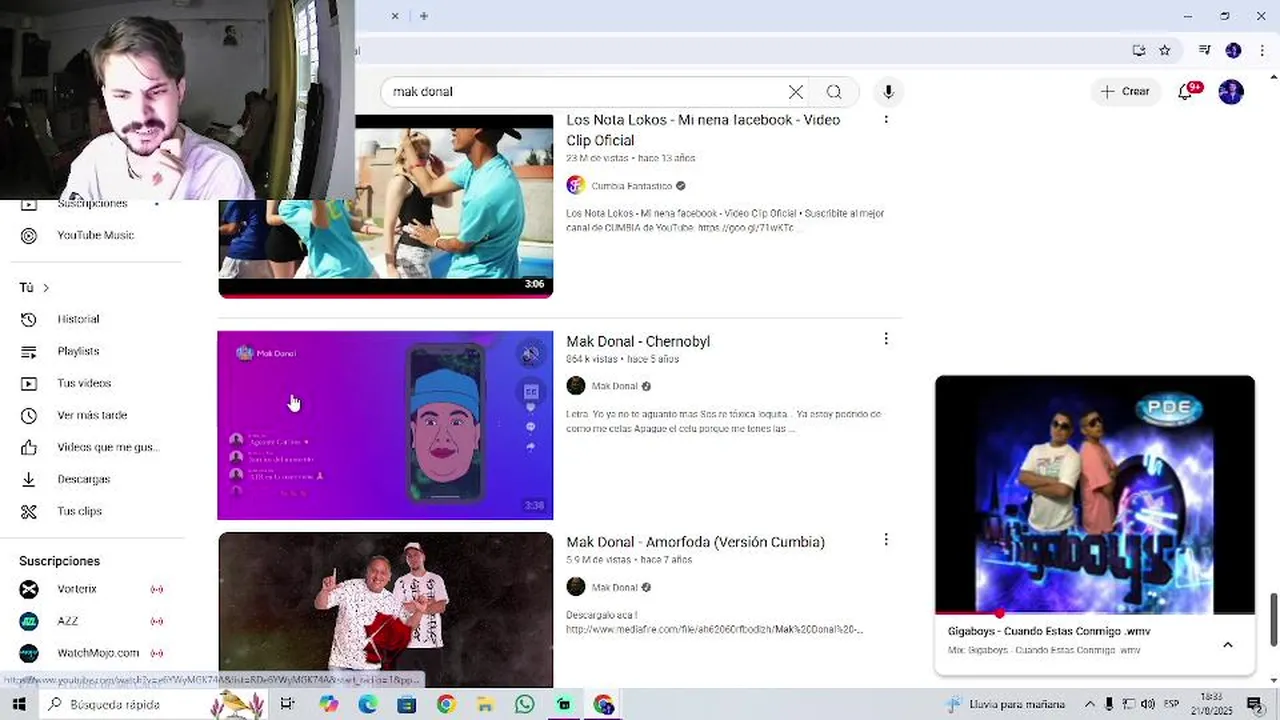Open Task View on taskbar
This screenshot has height=720, width=1280.
[x=287, y=704]
